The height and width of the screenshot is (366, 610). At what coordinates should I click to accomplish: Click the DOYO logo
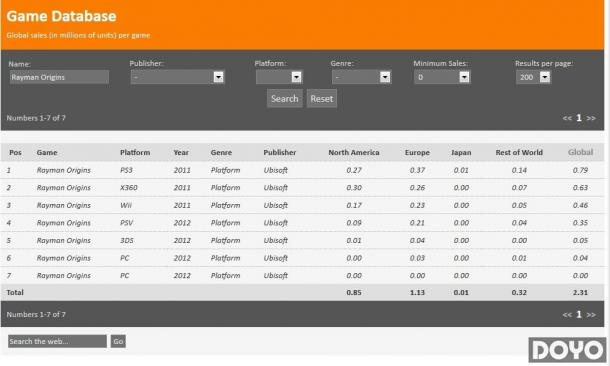568,350
